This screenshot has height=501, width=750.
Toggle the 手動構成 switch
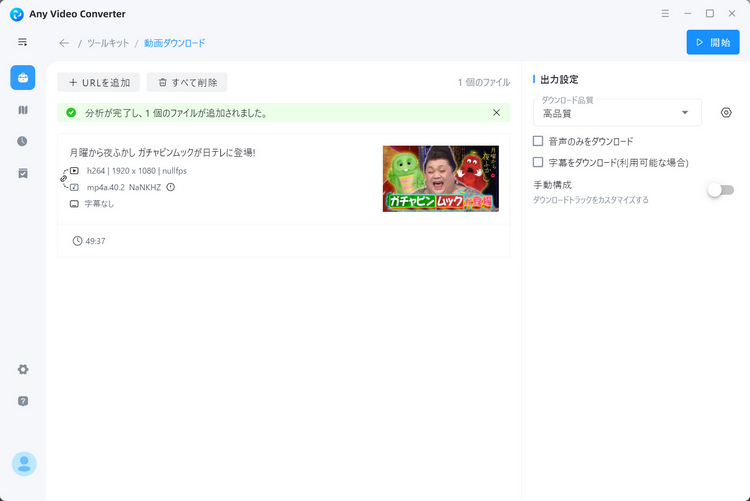pyautogui.click(x=721, y=190)
